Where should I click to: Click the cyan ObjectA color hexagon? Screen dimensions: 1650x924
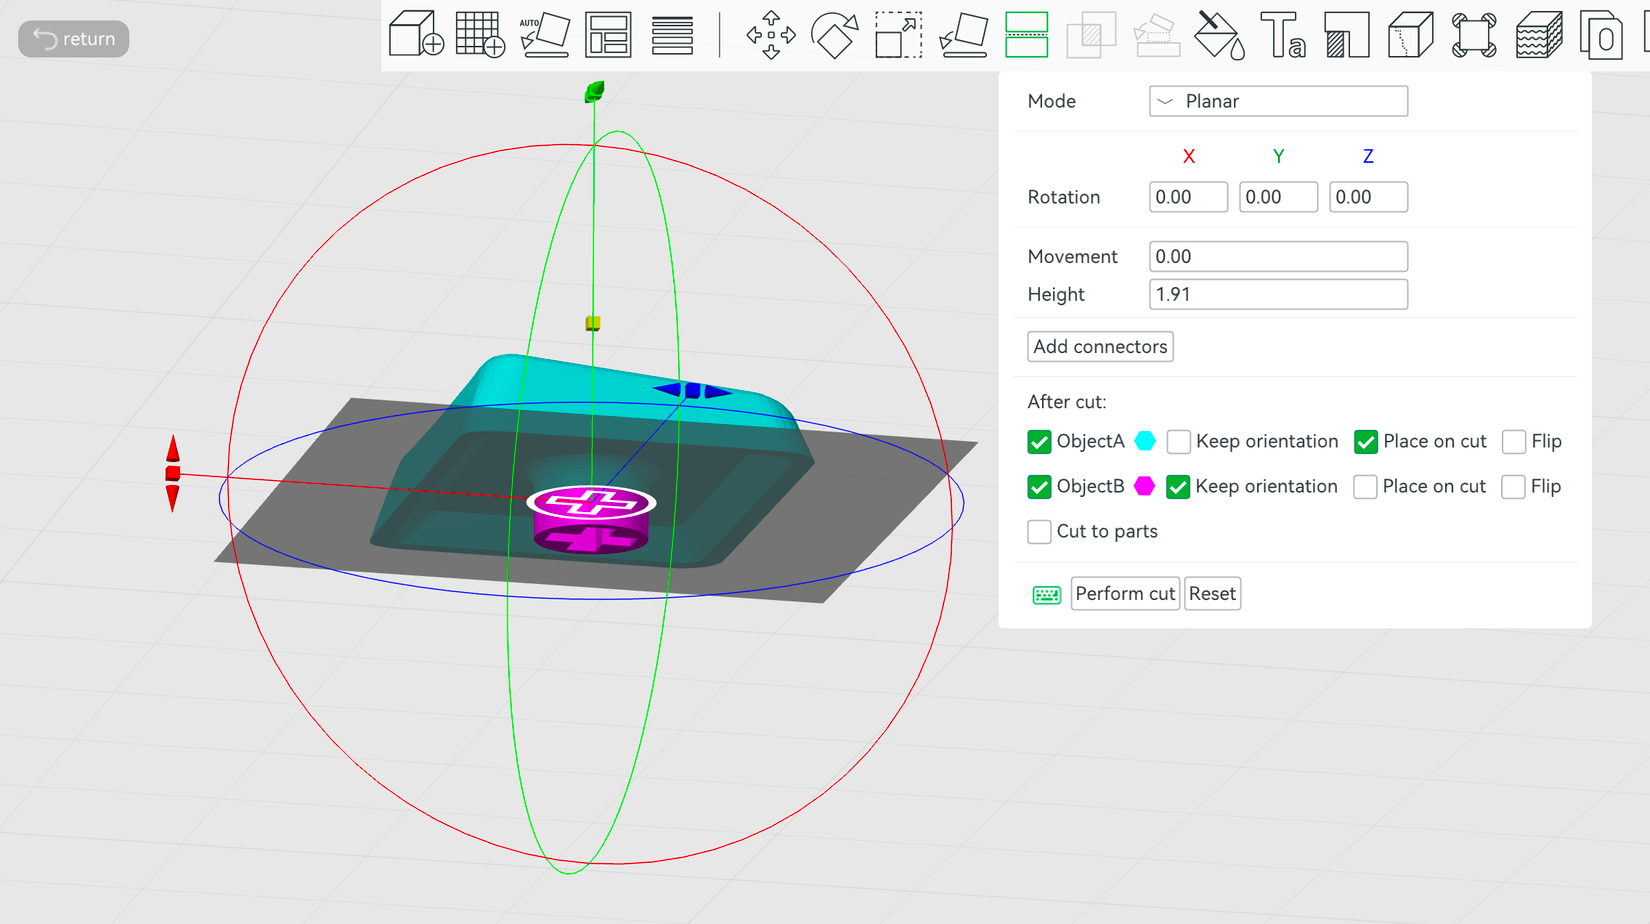click(x=1146, y=441)
